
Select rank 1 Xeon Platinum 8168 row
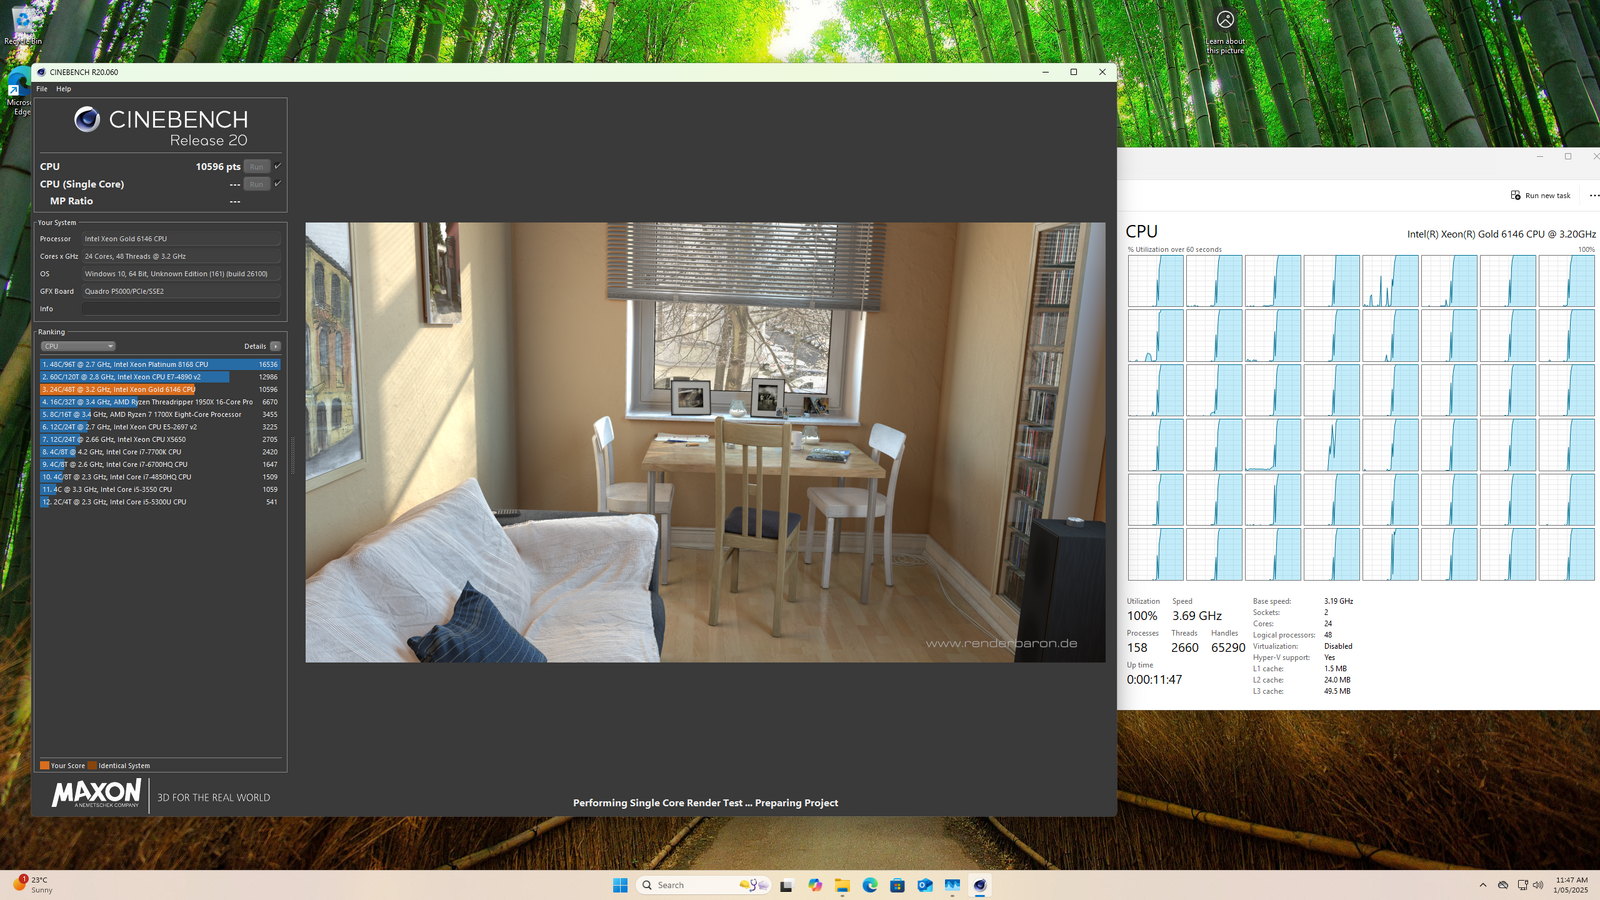tap(160, 364)
